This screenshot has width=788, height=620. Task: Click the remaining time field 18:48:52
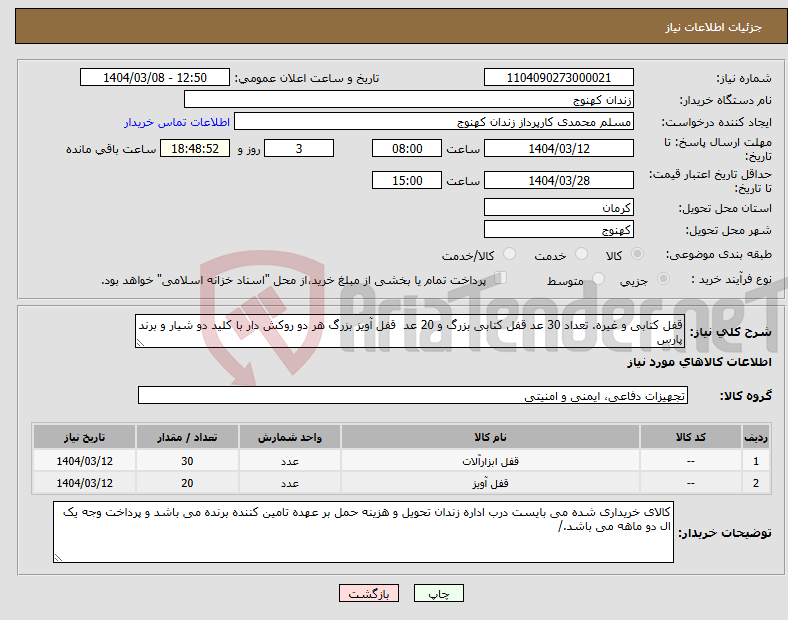[x=195, y=148]
